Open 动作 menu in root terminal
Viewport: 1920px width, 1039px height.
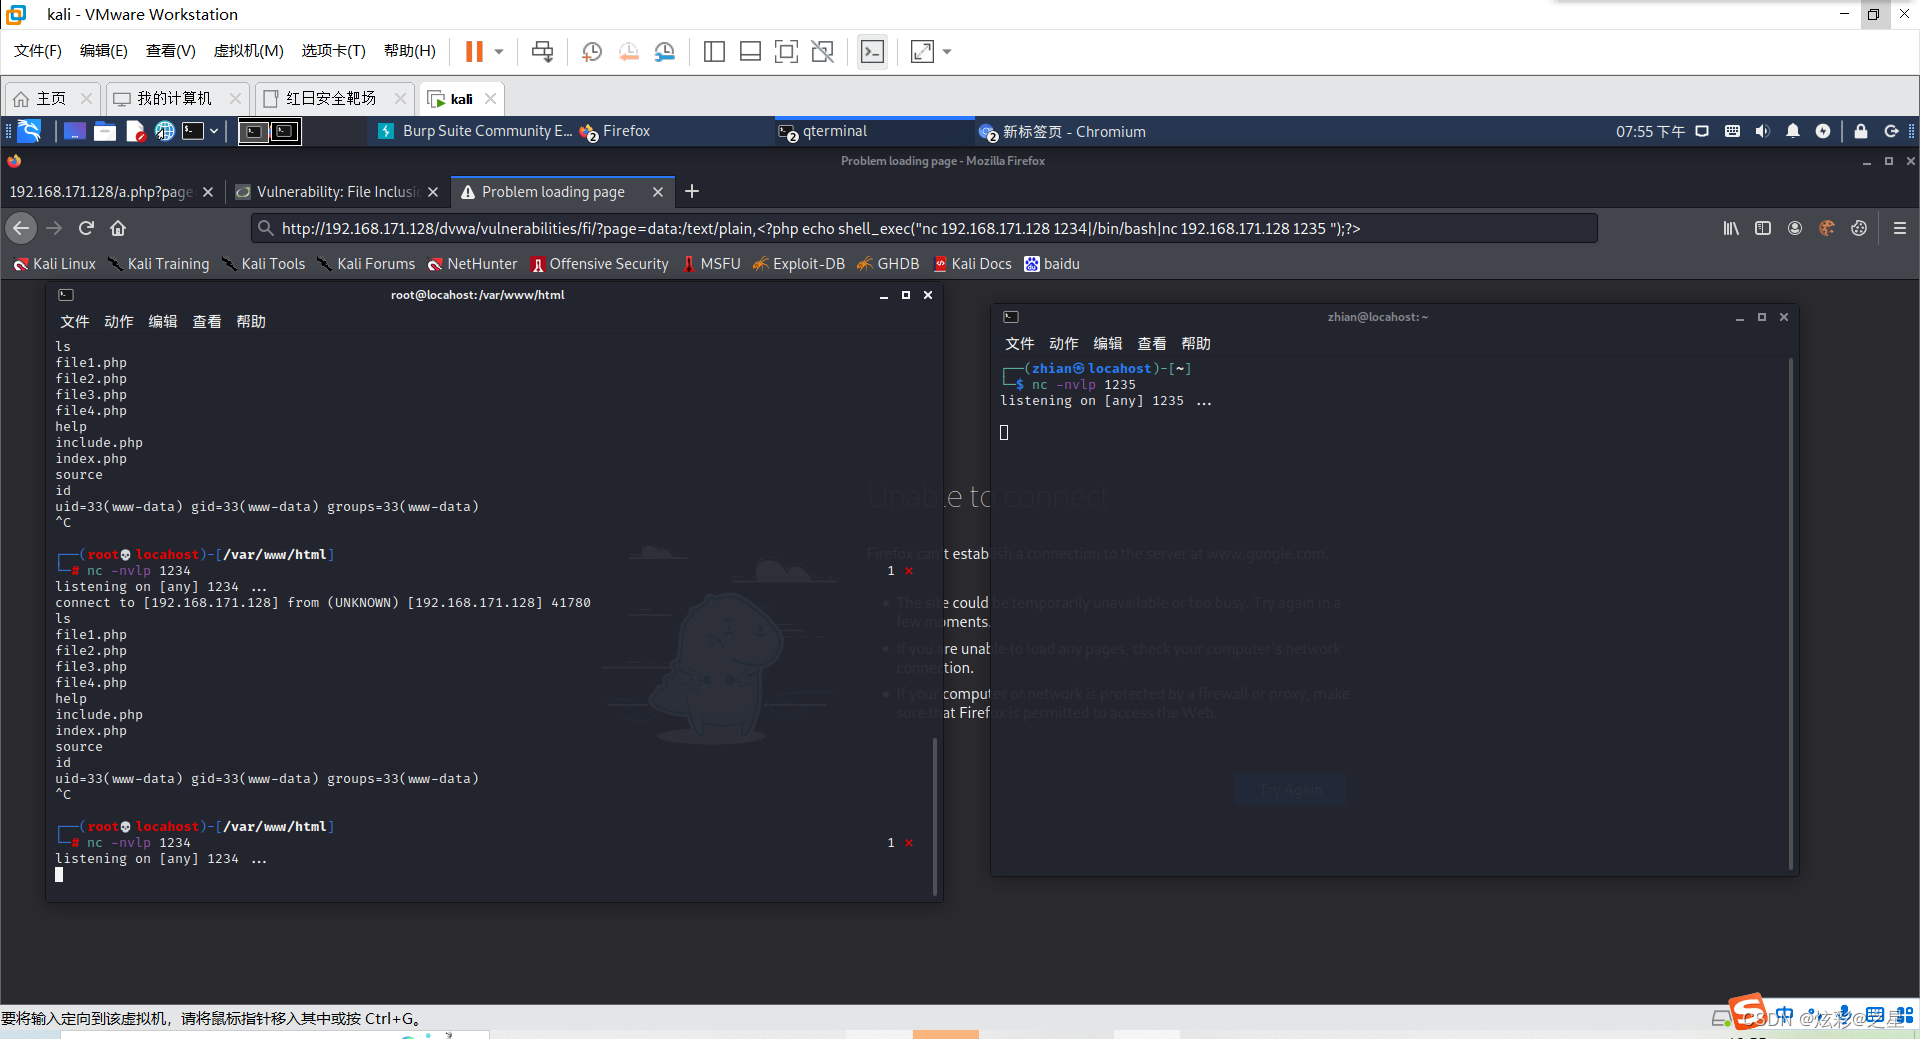click(x=119, y=321)
